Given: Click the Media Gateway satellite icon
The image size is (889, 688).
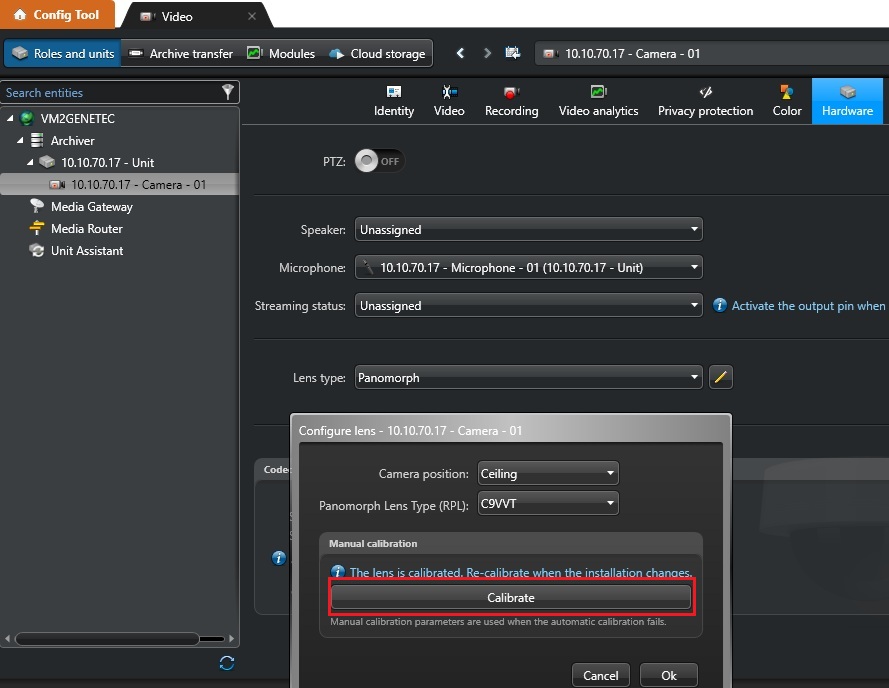Looking at the screenshot, I should click(37, 206).
